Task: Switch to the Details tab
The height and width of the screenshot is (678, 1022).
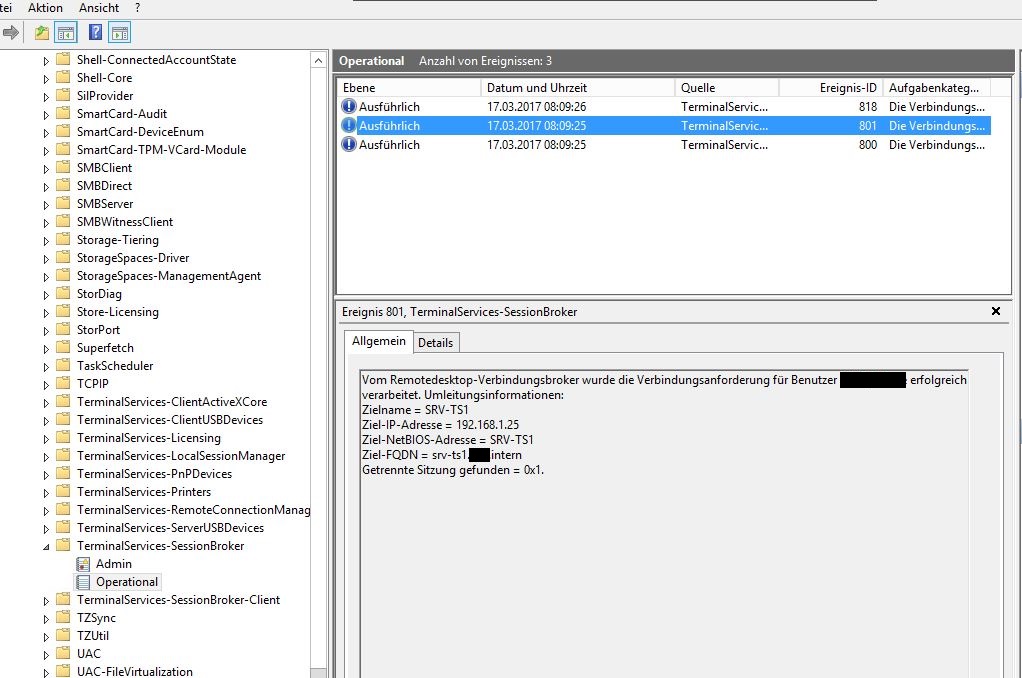Action: (x=435, y=343)
